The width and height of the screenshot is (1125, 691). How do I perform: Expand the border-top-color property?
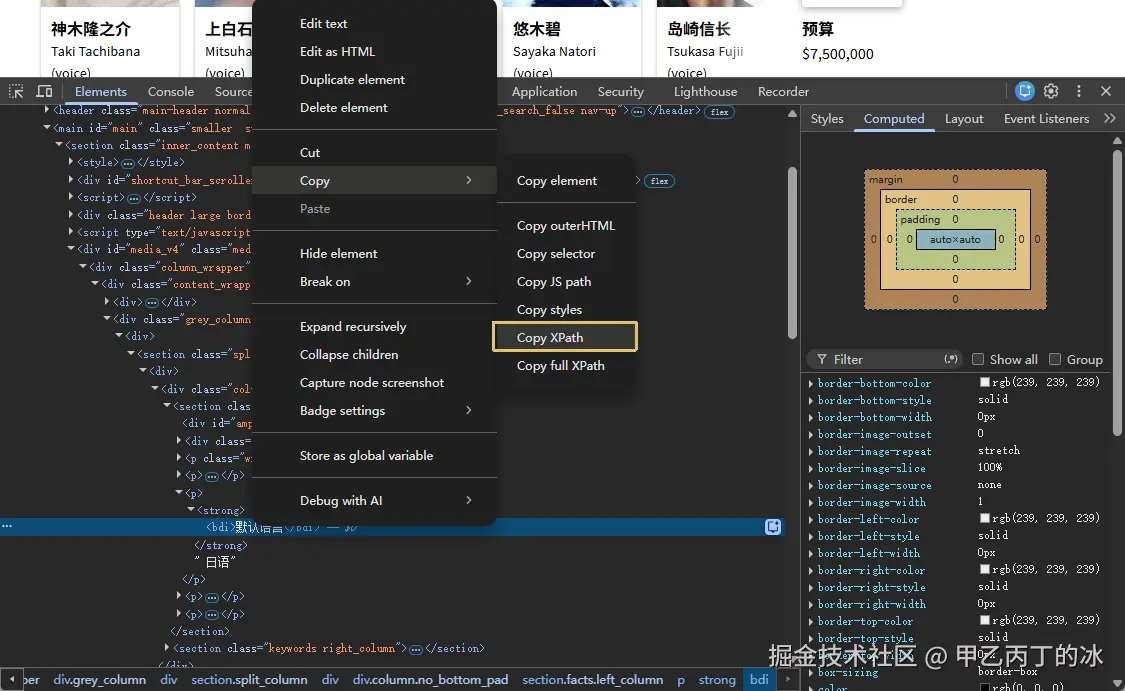click(x=811, y=621)
